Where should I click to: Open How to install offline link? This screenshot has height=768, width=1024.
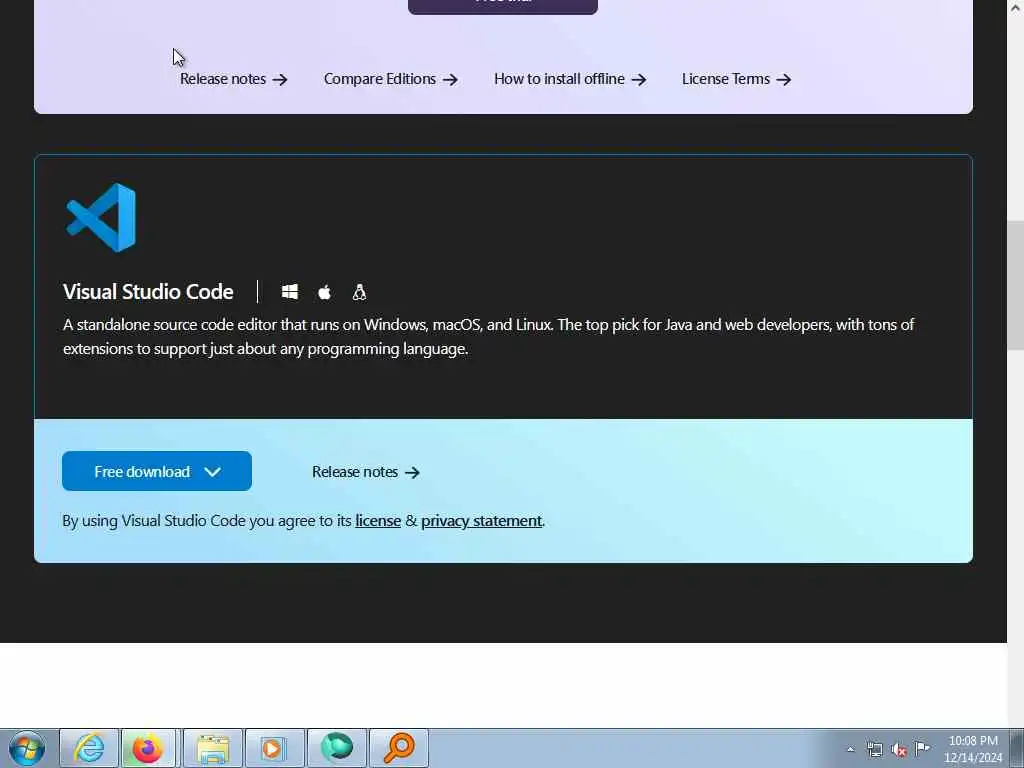[x=570, y=79]
